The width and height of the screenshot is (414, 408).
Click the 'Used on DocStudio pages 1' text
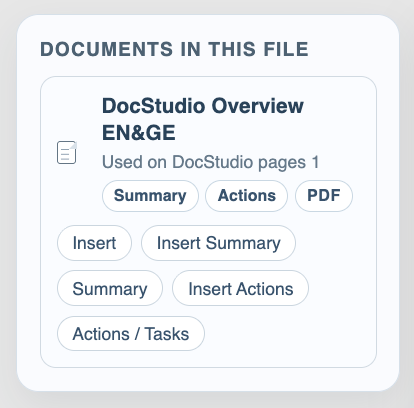click(210, 162)
